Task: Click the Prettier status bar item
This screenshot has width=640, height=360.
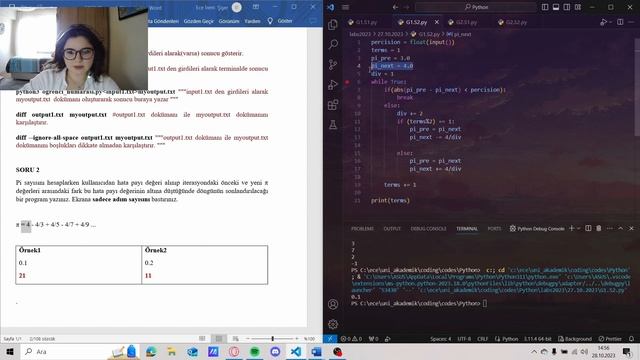Action: pyautogui.click(x=609, y=339)
